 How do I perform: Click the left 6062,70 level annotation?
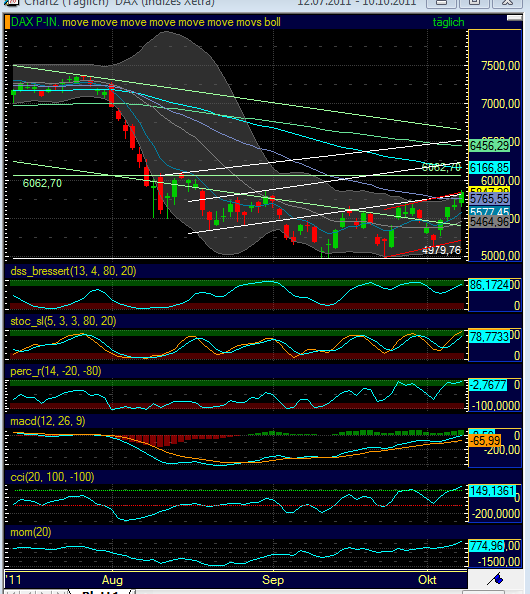[42, 183]
